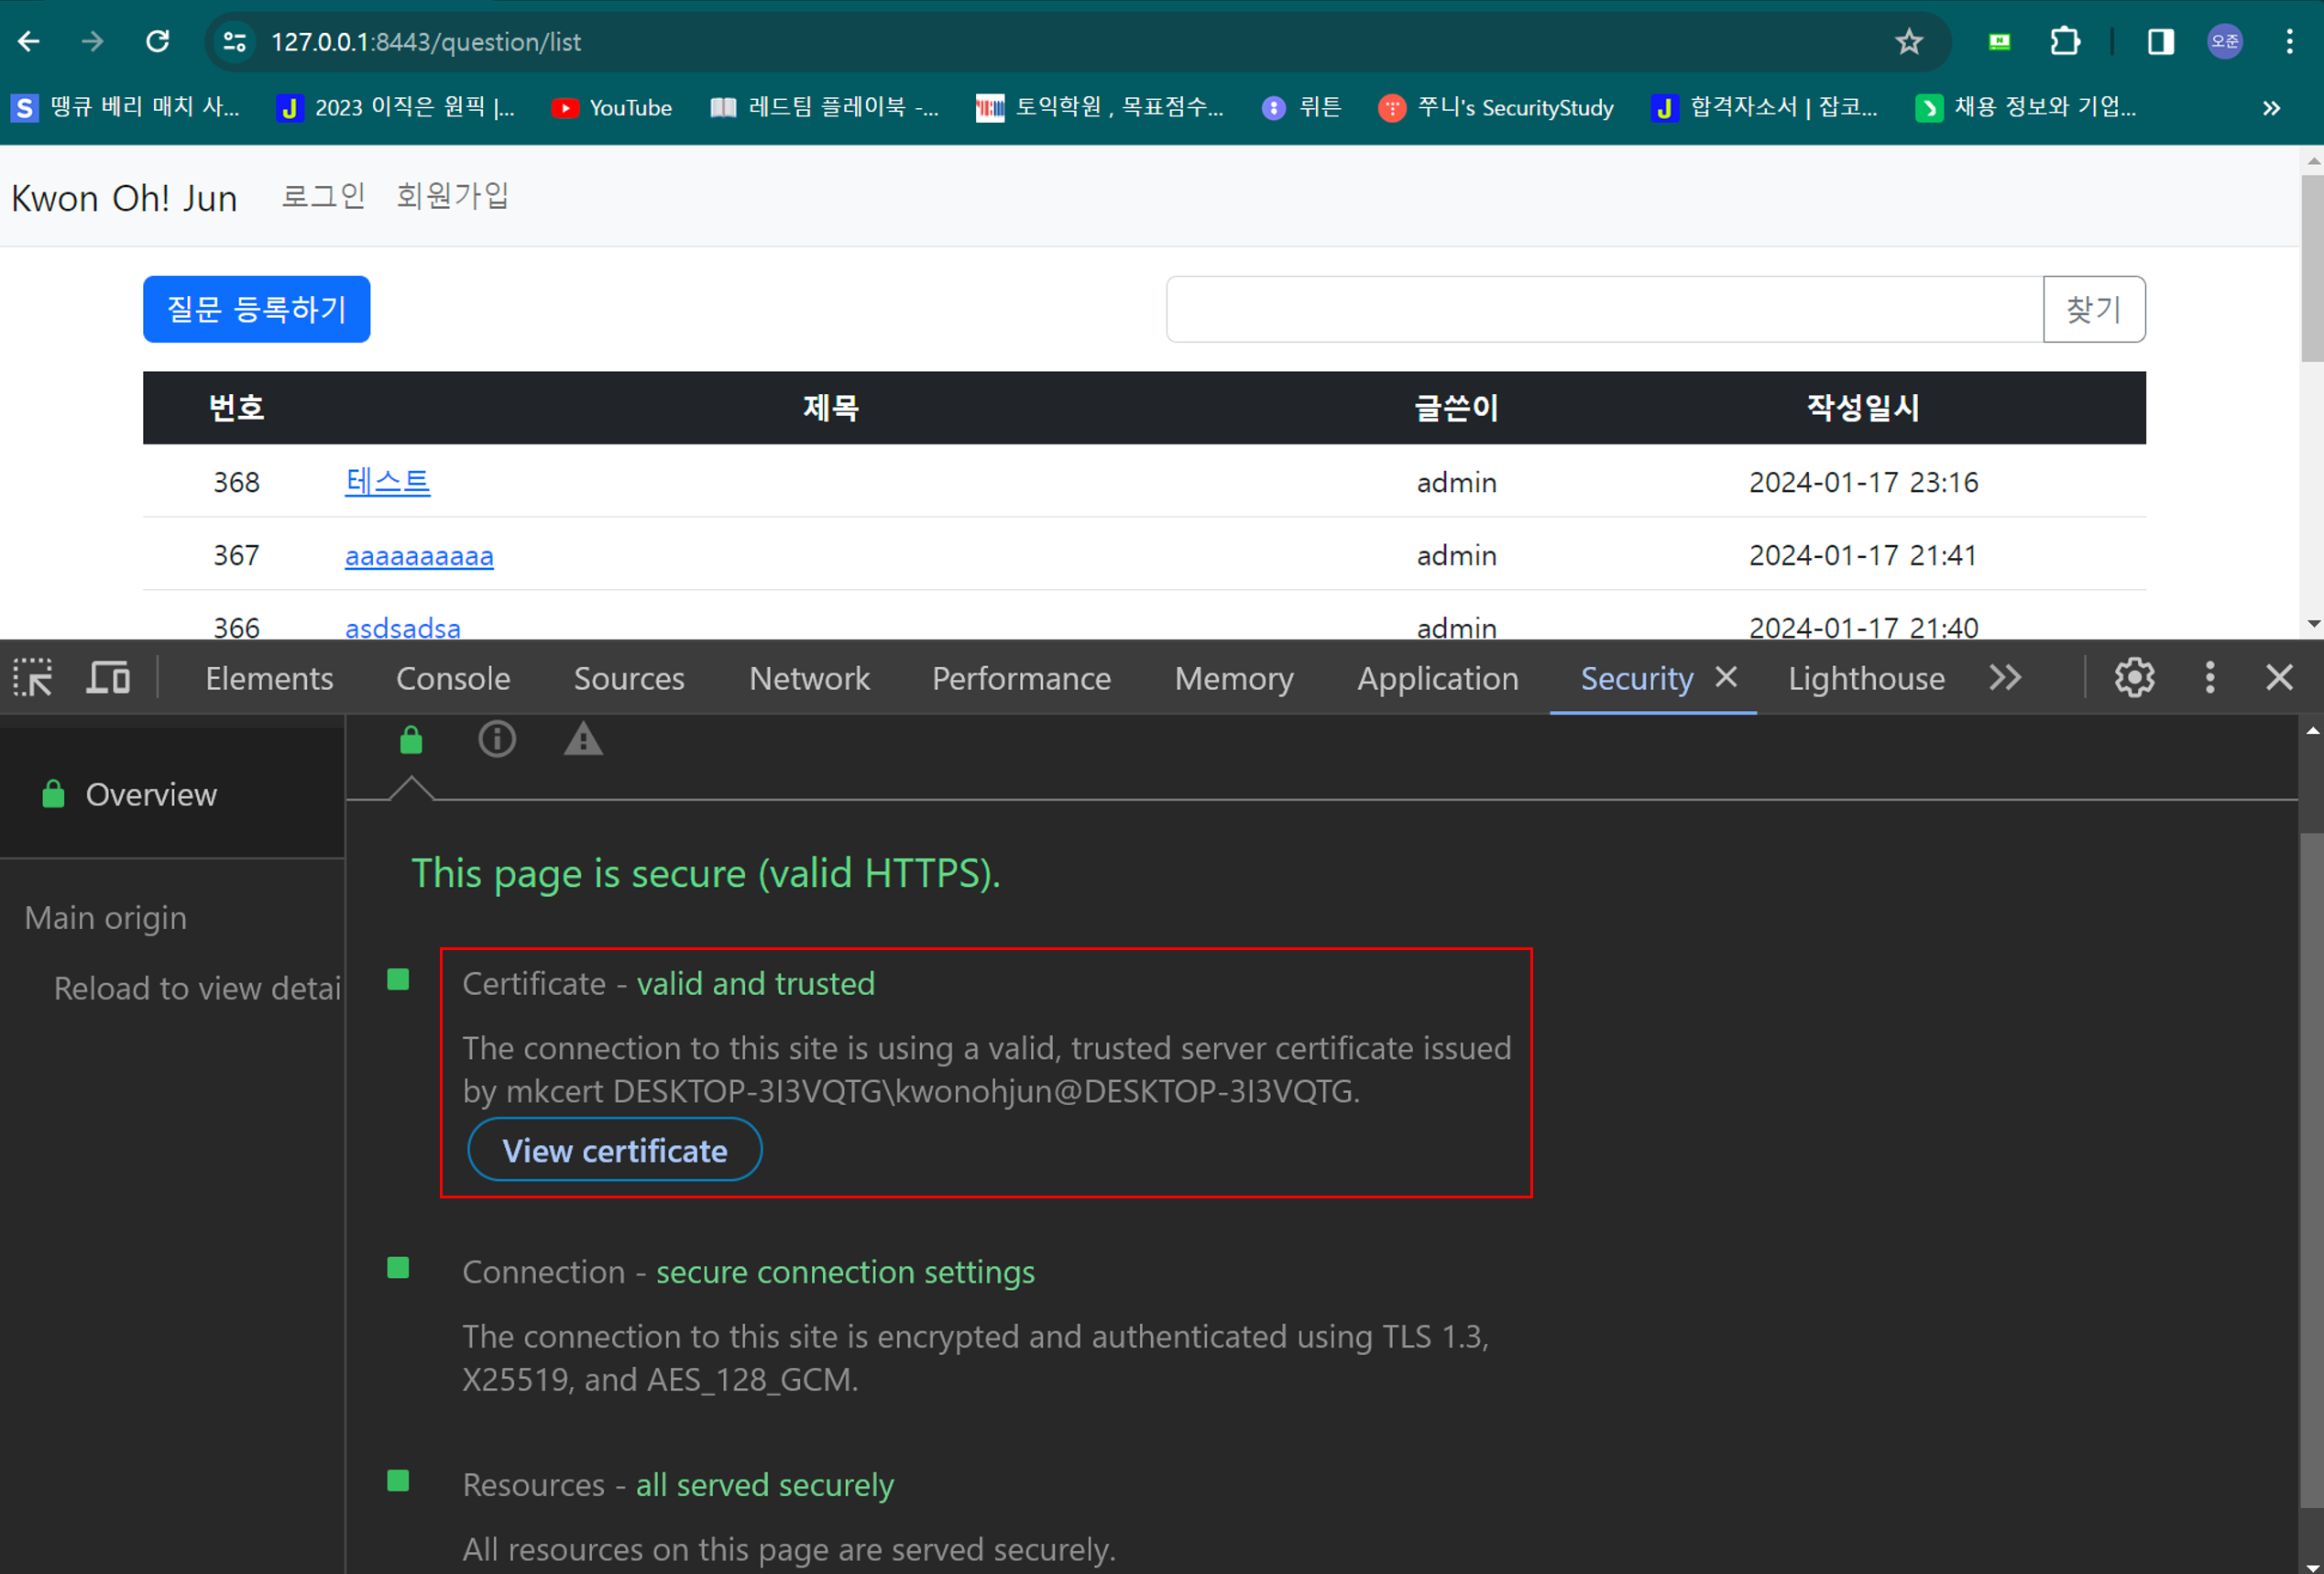Bookmark this page with the star icon
Image resolution: width=2324 pixels, height=1574 pixels.
(x=1908, y=42)
